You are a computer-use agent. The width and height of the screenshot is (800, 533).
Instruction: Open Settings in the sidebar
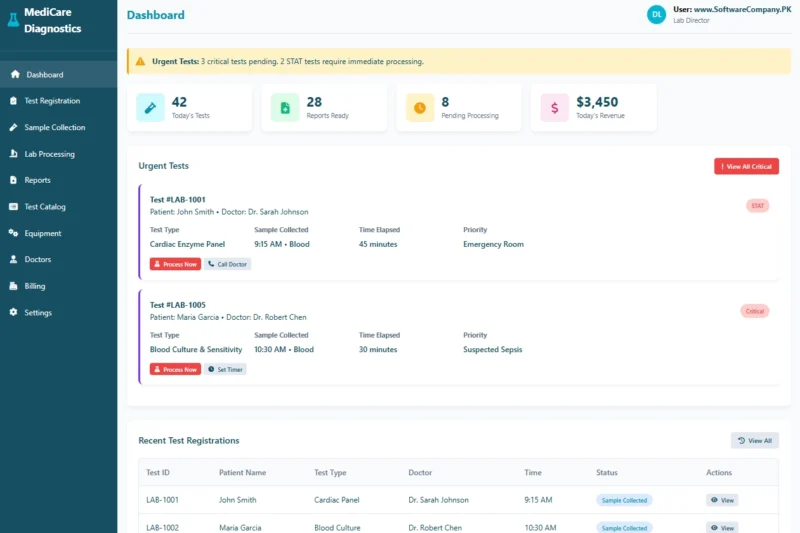tap(38, 313)
